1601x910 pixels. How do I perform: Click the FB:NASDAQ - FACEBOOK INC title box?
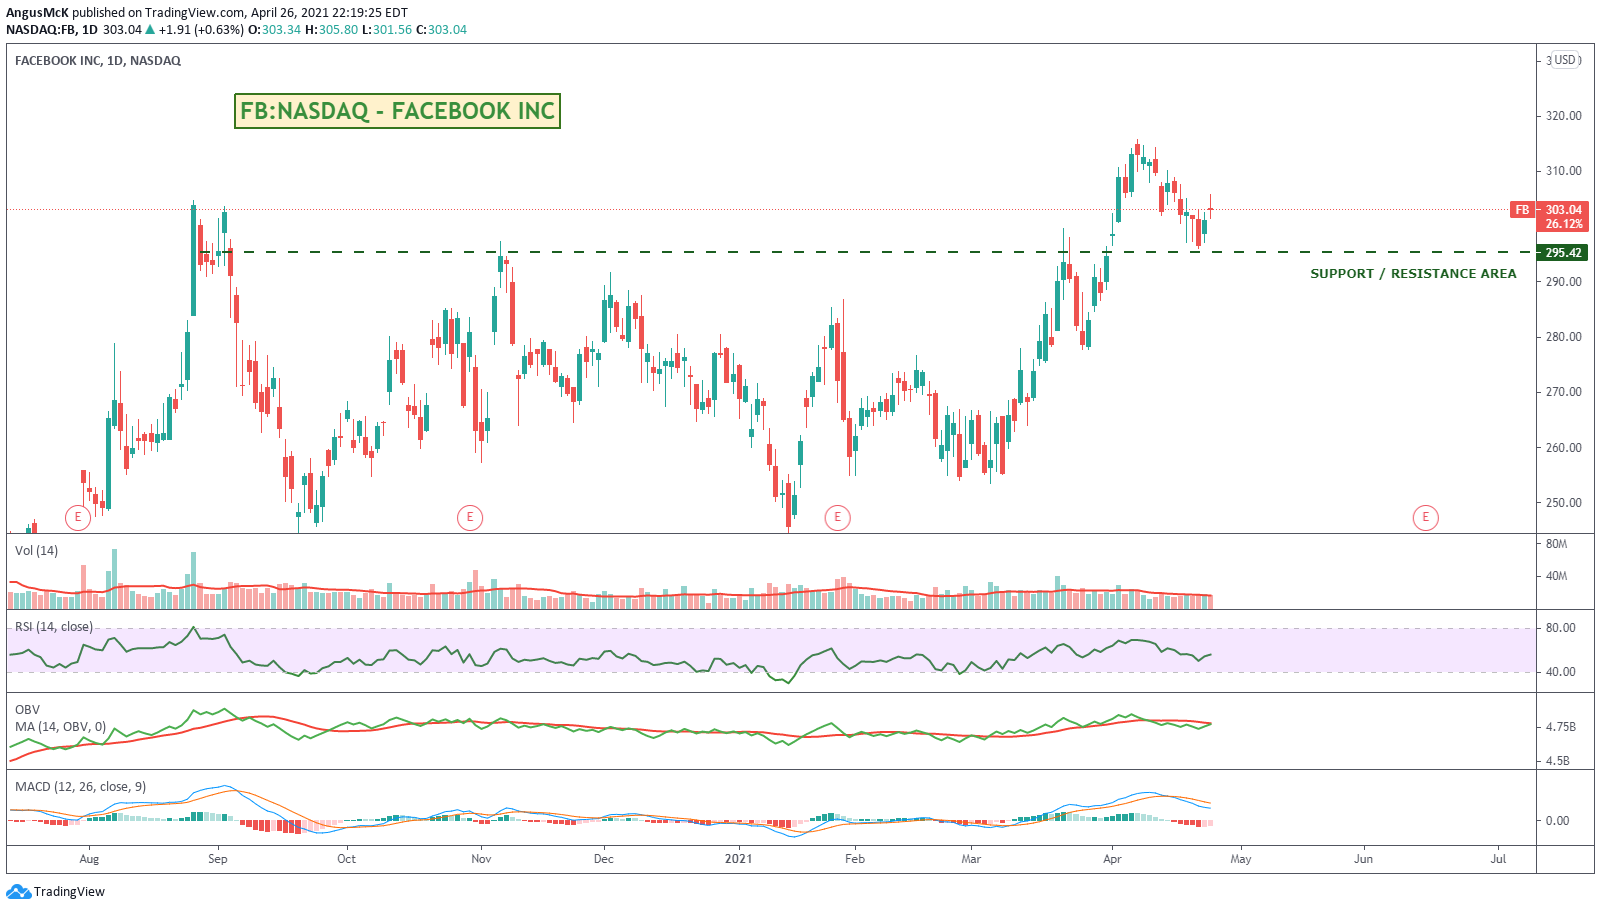tap(397, 111)
